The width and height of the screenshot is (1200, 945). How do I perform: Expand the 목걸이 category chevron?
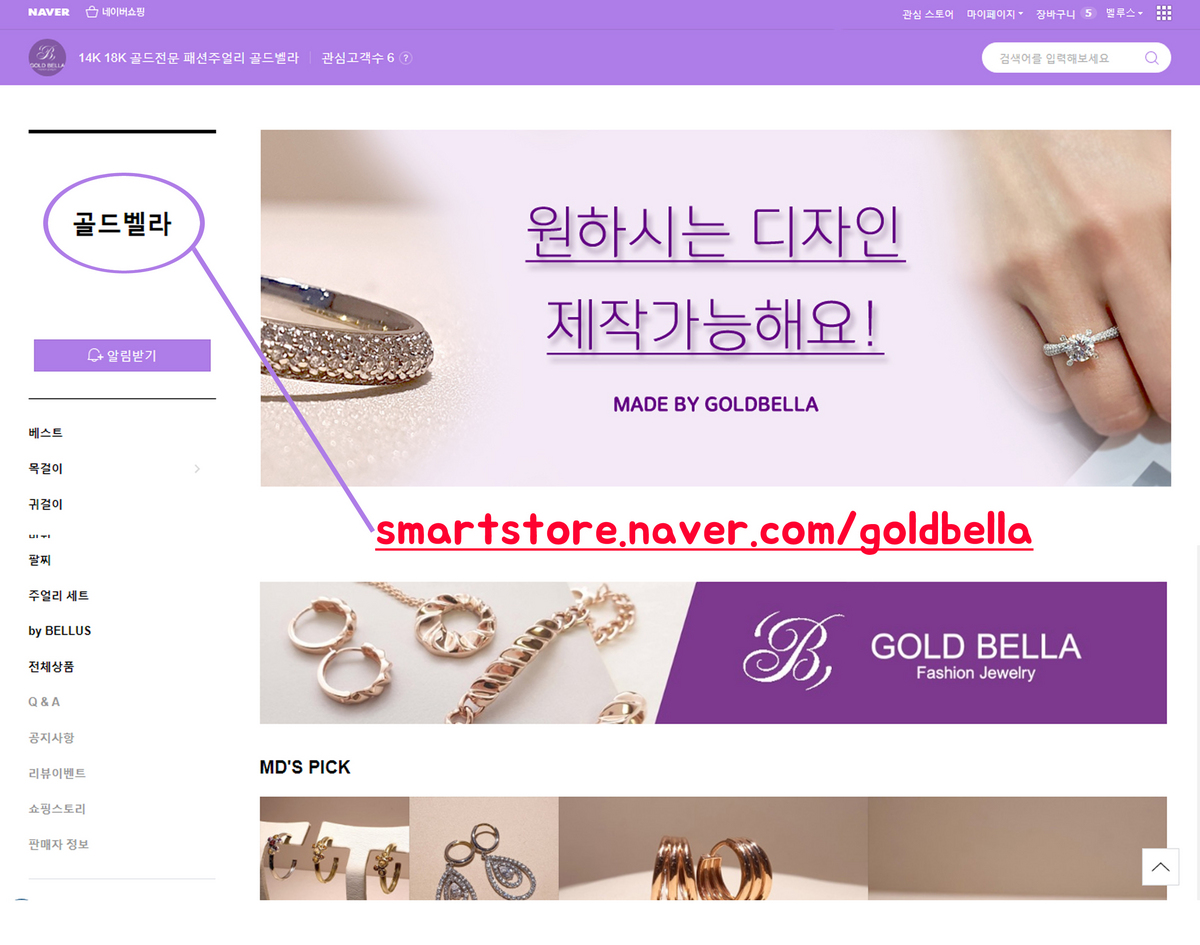[x=197, y=468]
